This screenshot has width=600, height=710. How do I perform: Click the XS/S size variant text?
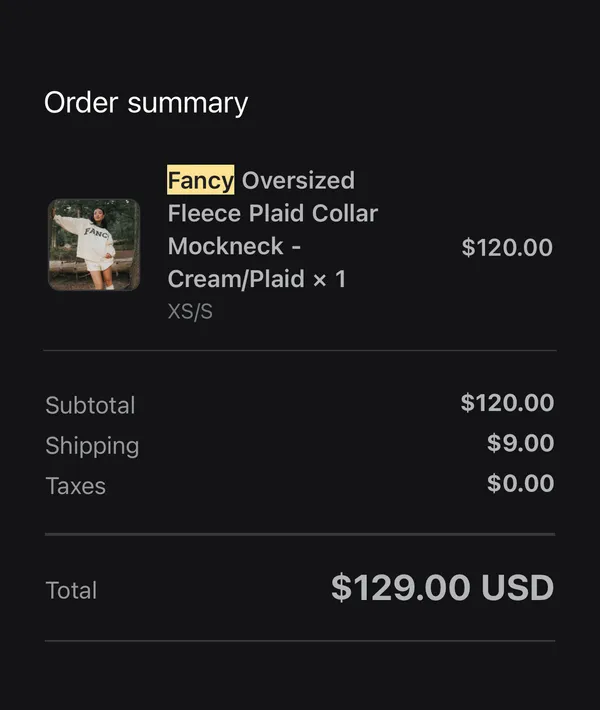[x=190, y=312]
